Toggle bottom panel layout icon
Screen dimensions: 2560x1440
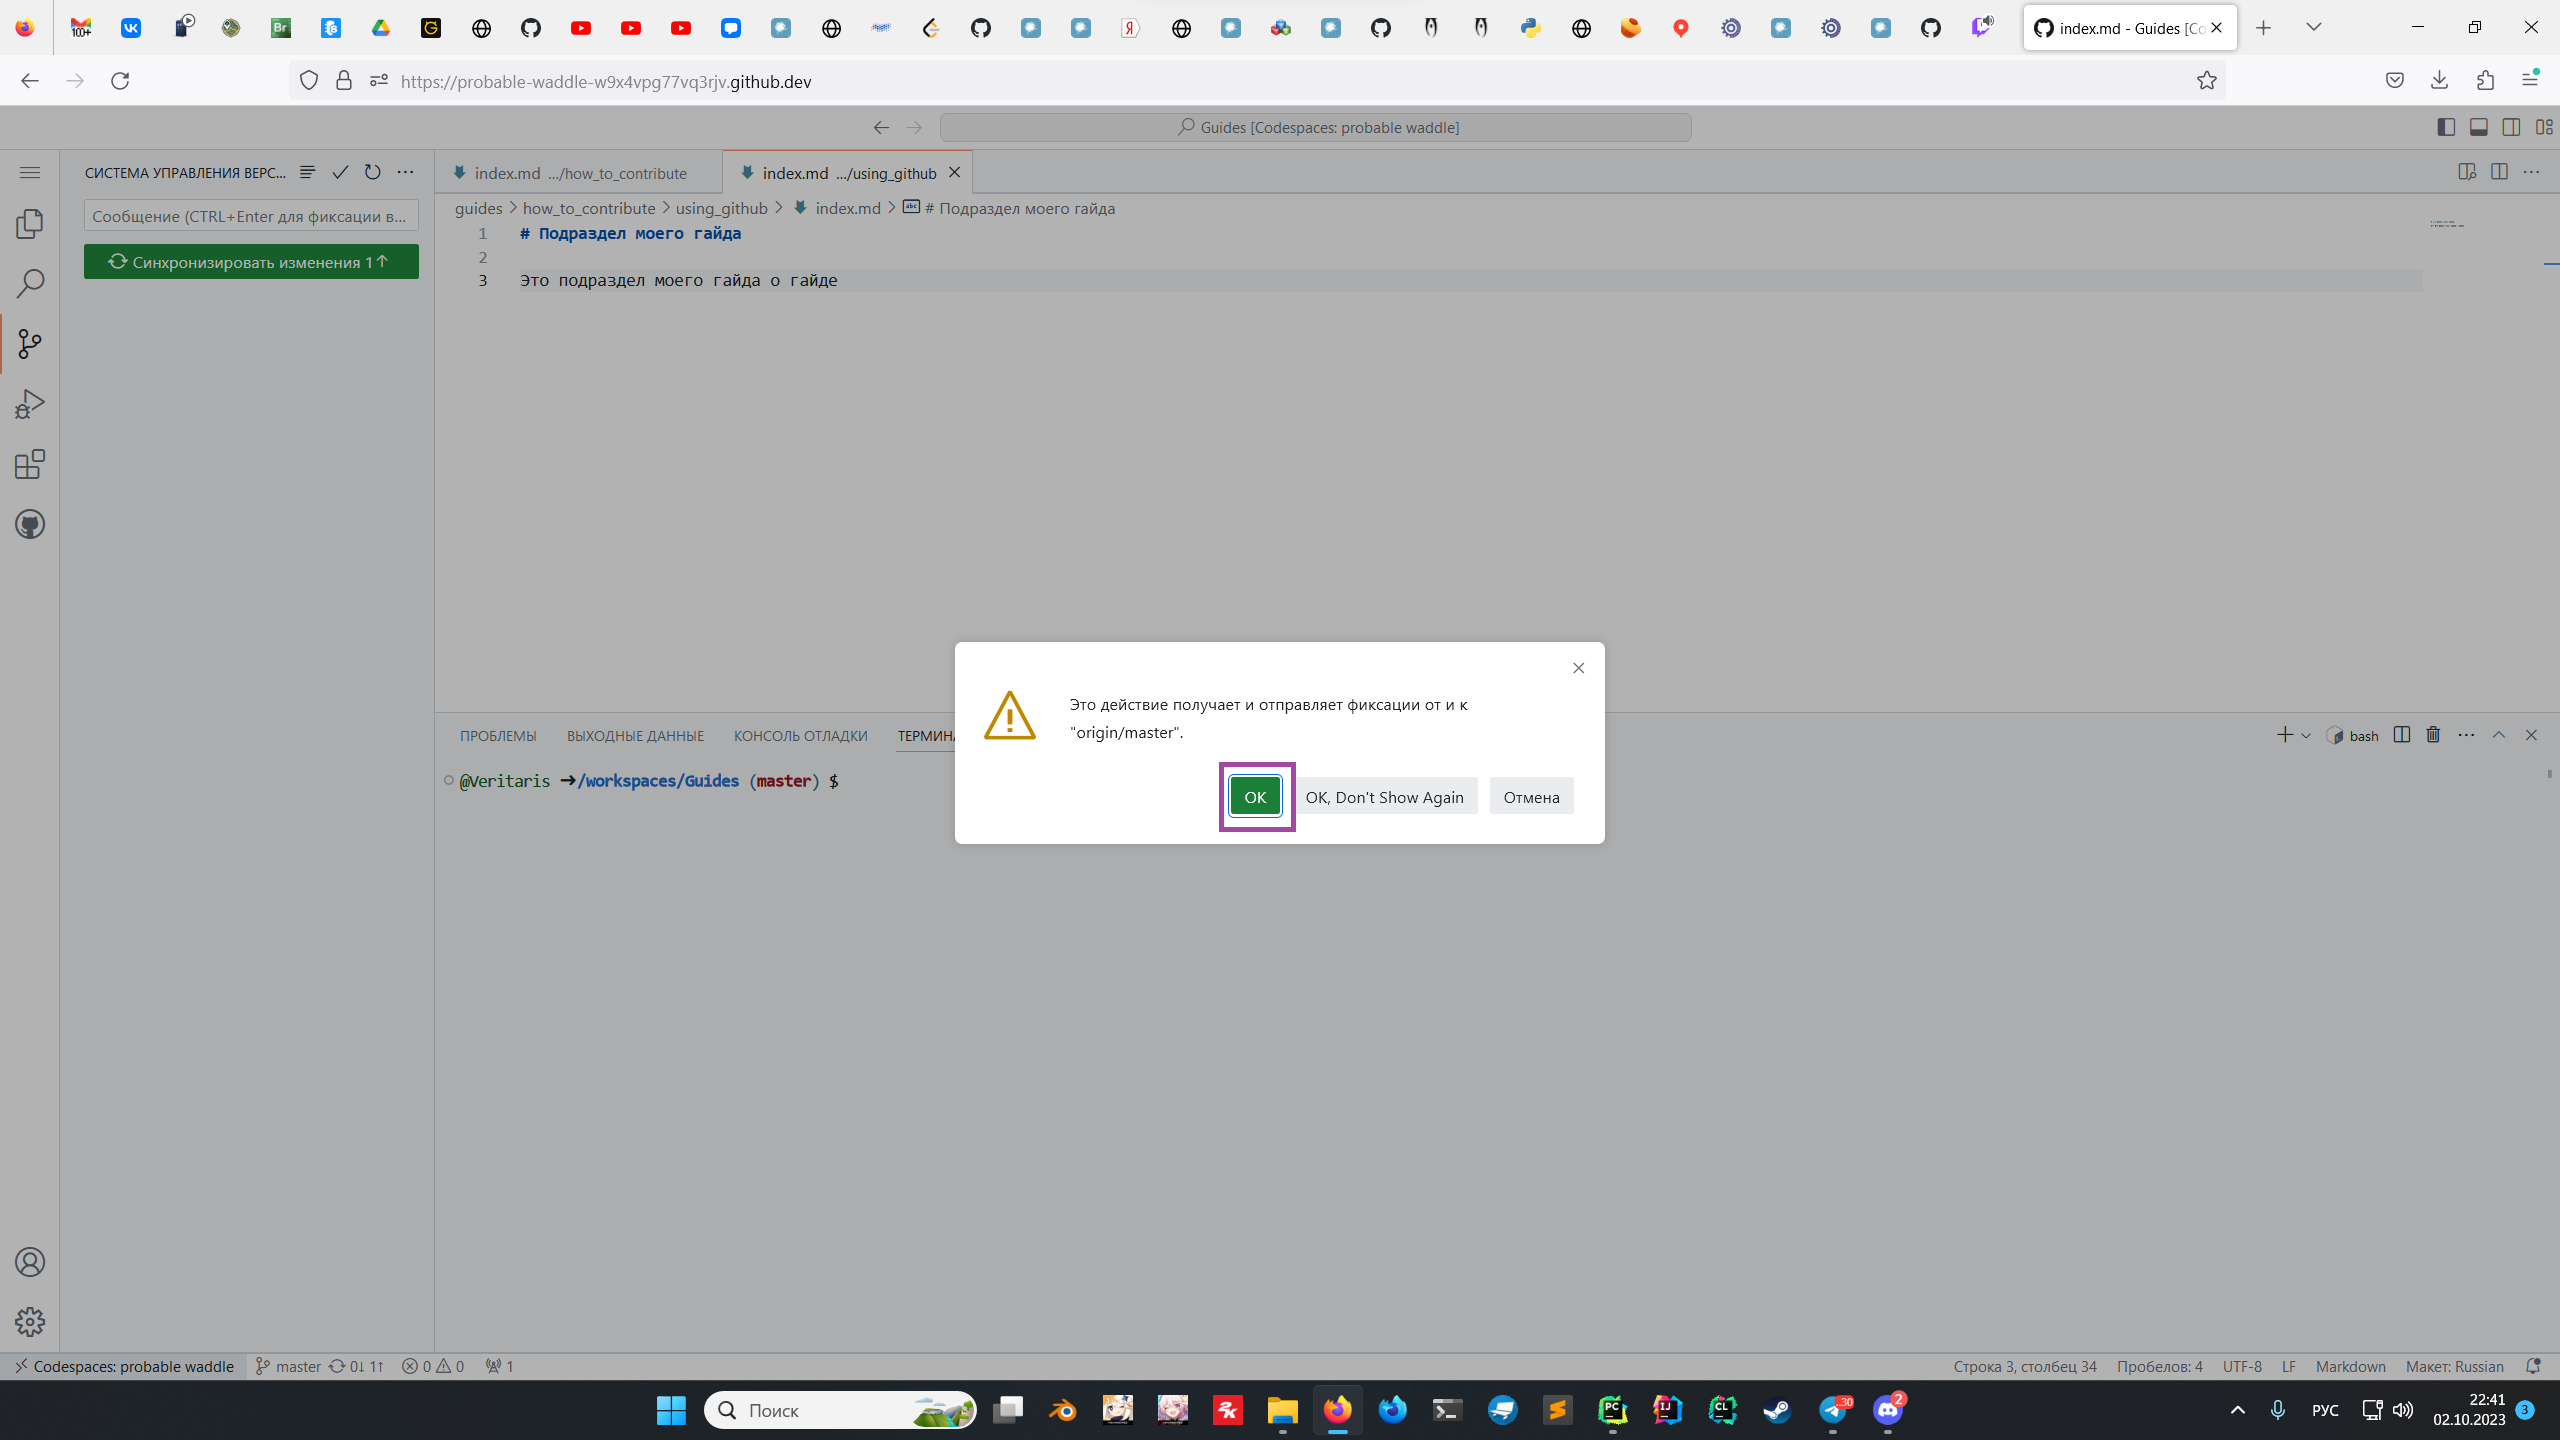[x=2479, y=127]
